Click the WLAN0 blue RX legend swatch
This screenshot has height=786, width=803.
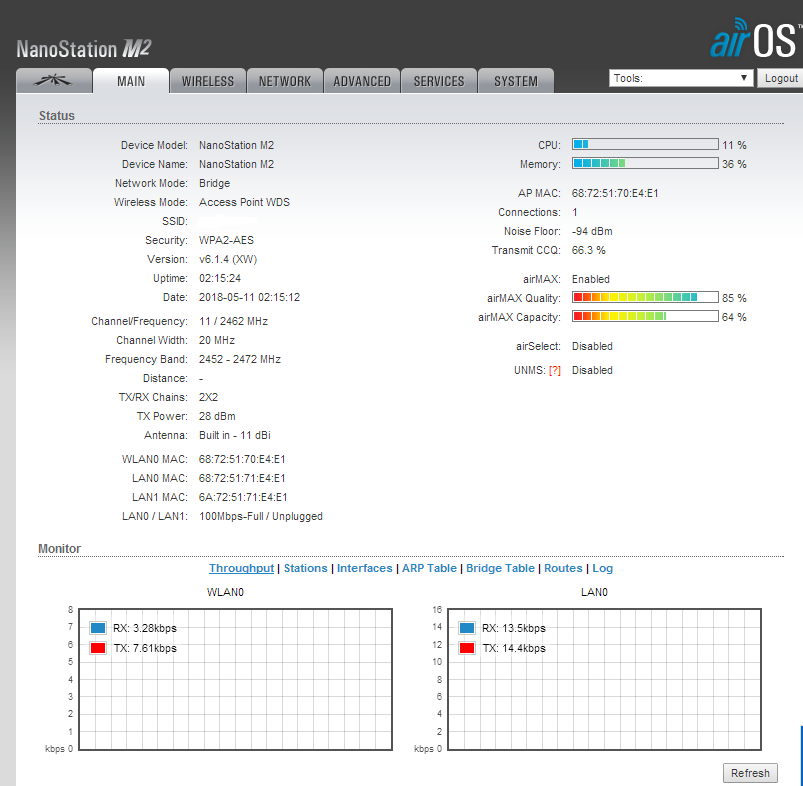pos(98,628)
